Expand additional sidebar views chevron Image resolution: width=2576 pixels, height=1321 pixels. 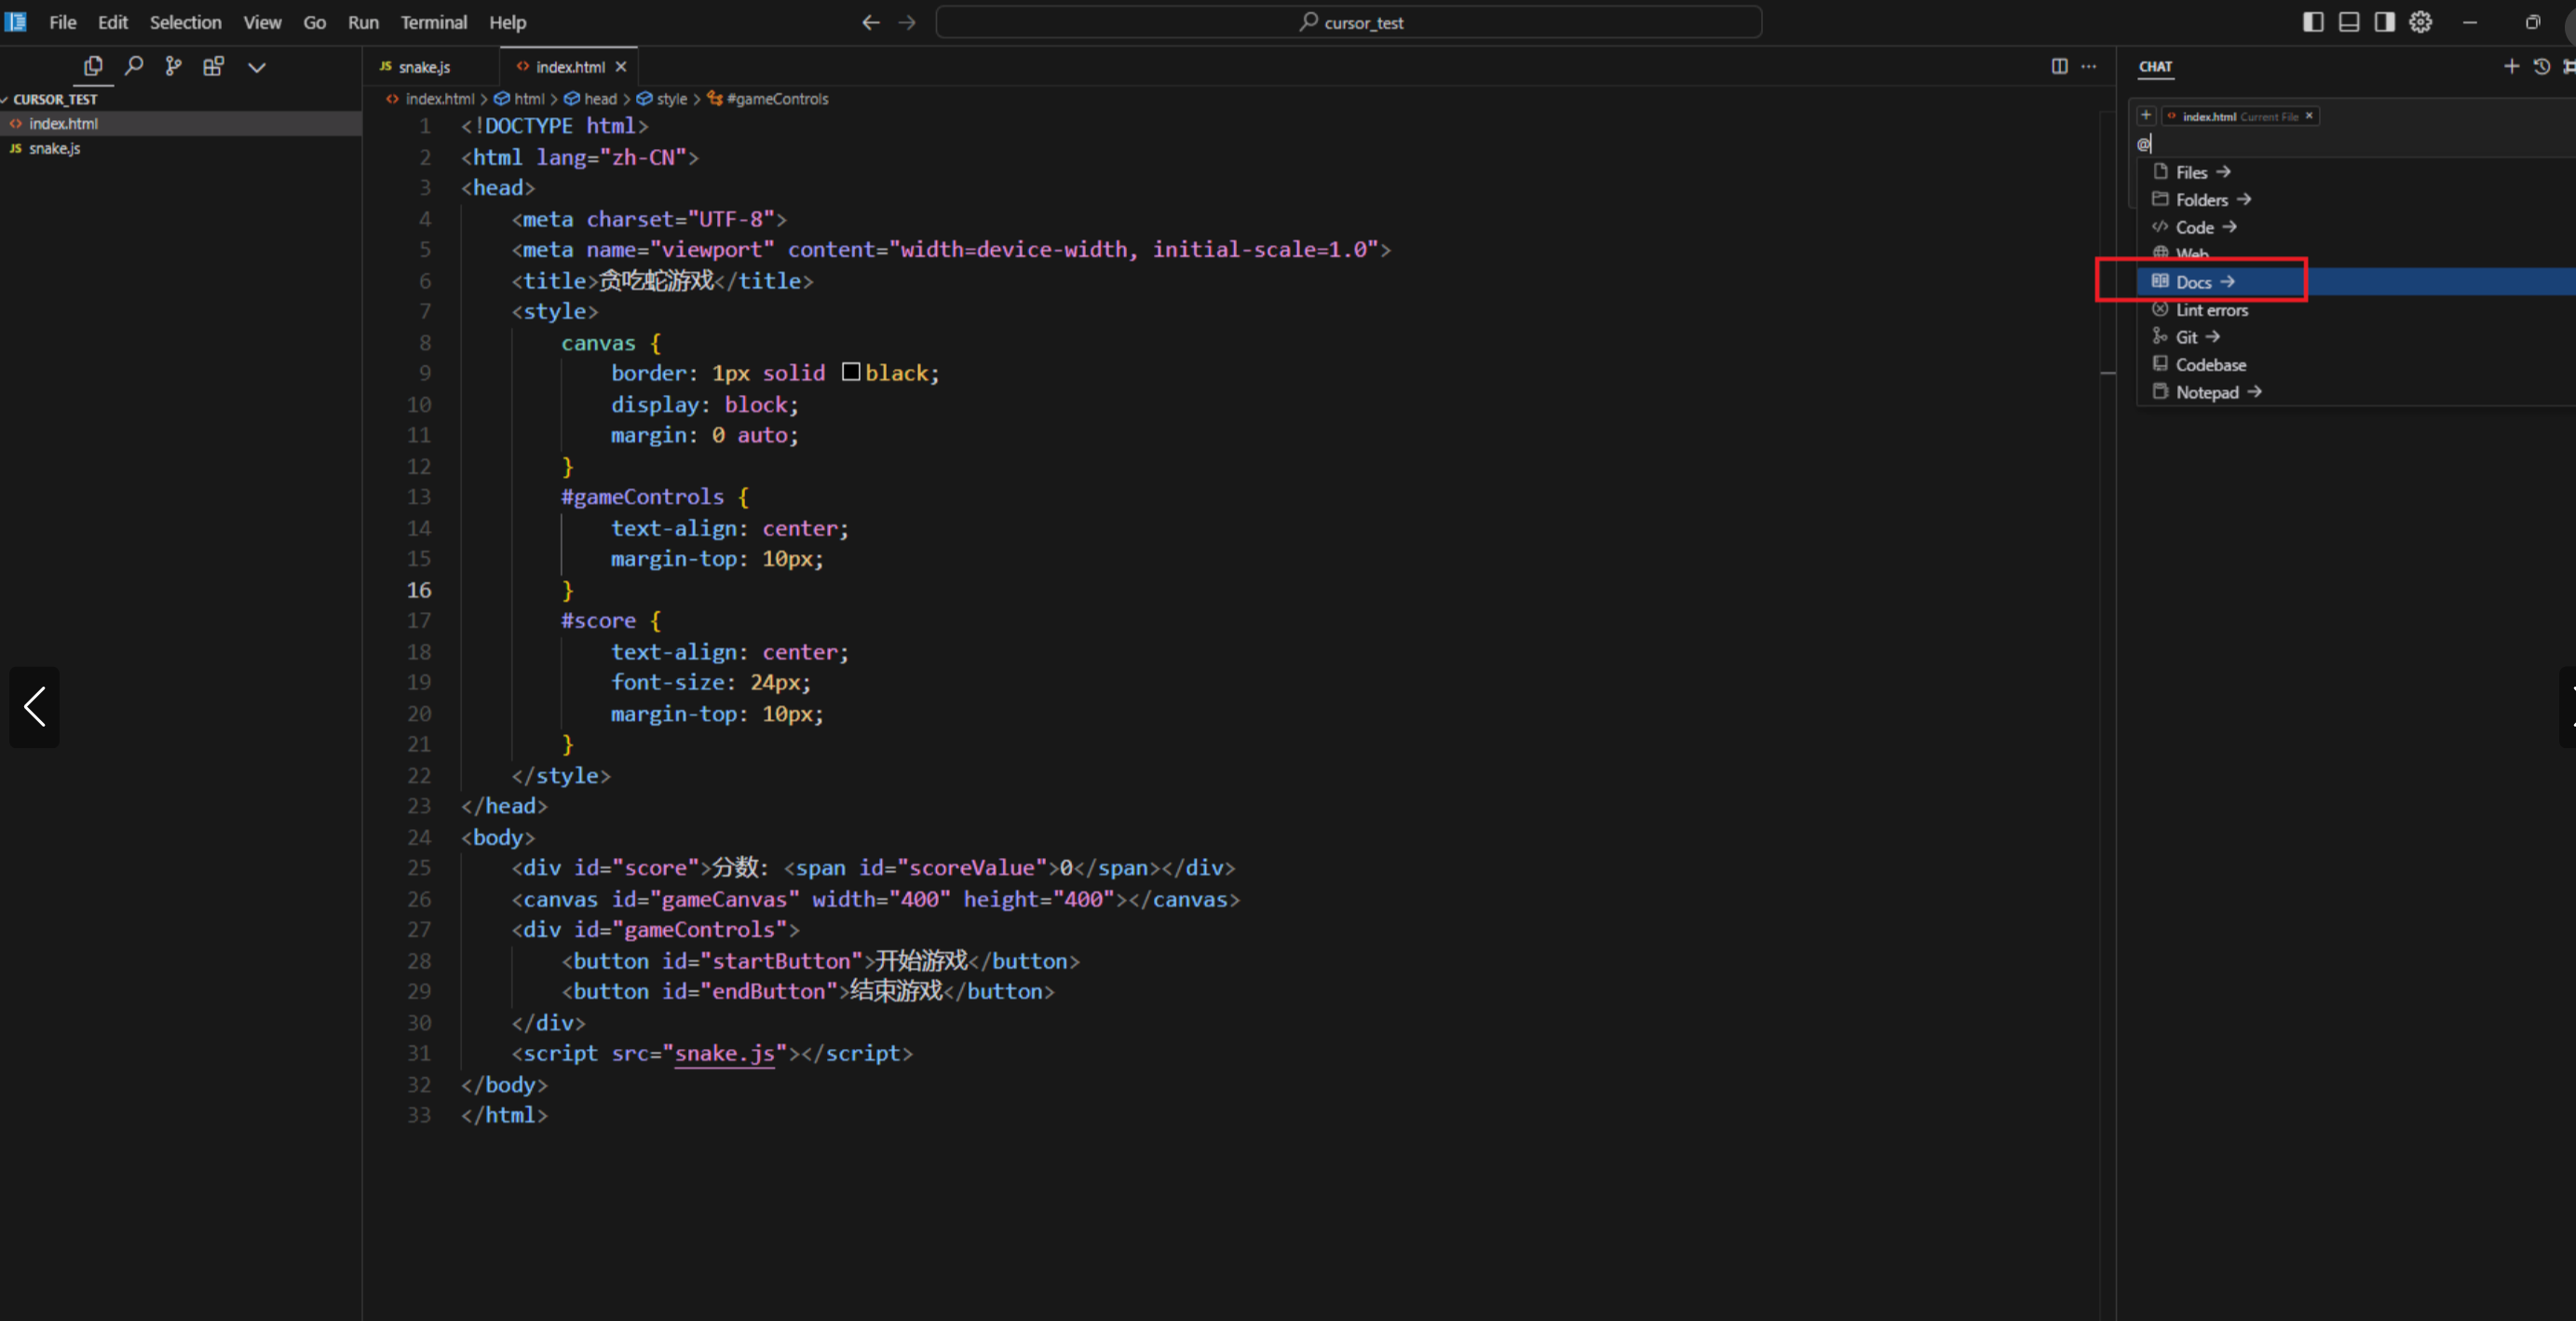[x=257, y=67]
